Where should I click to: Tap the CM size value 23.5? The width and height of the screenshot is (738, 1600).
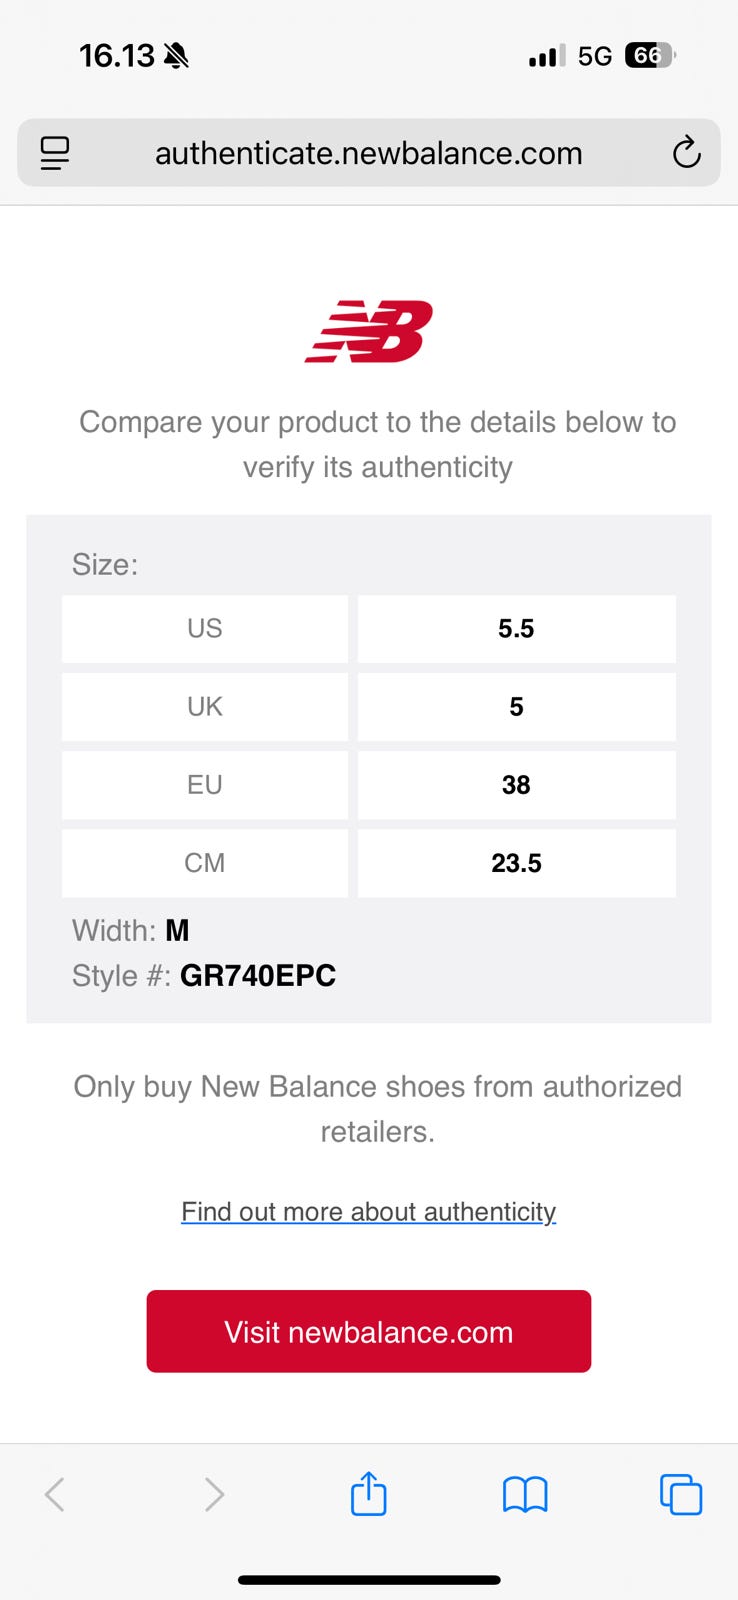[516, 863]
